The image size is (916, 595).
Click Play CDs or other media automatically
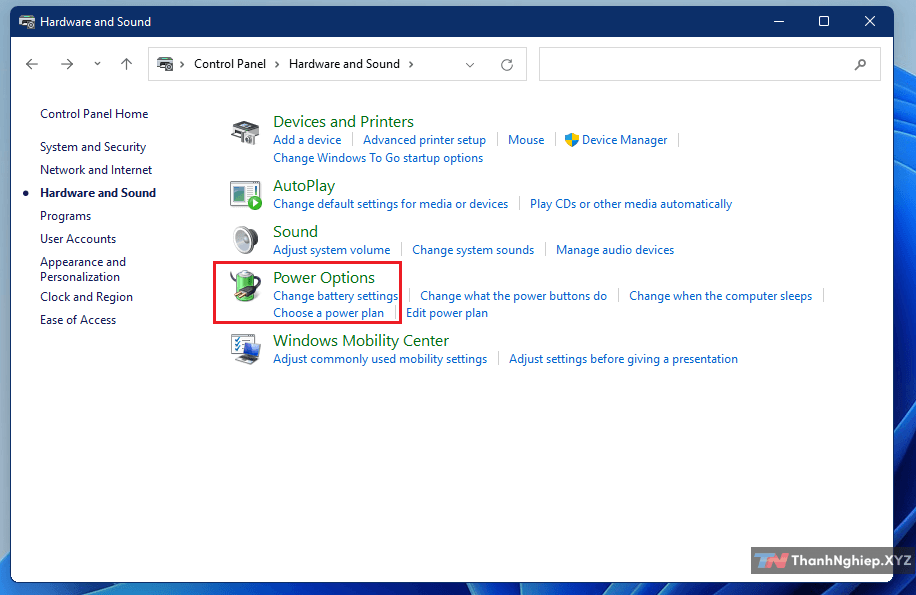[631, 204]
